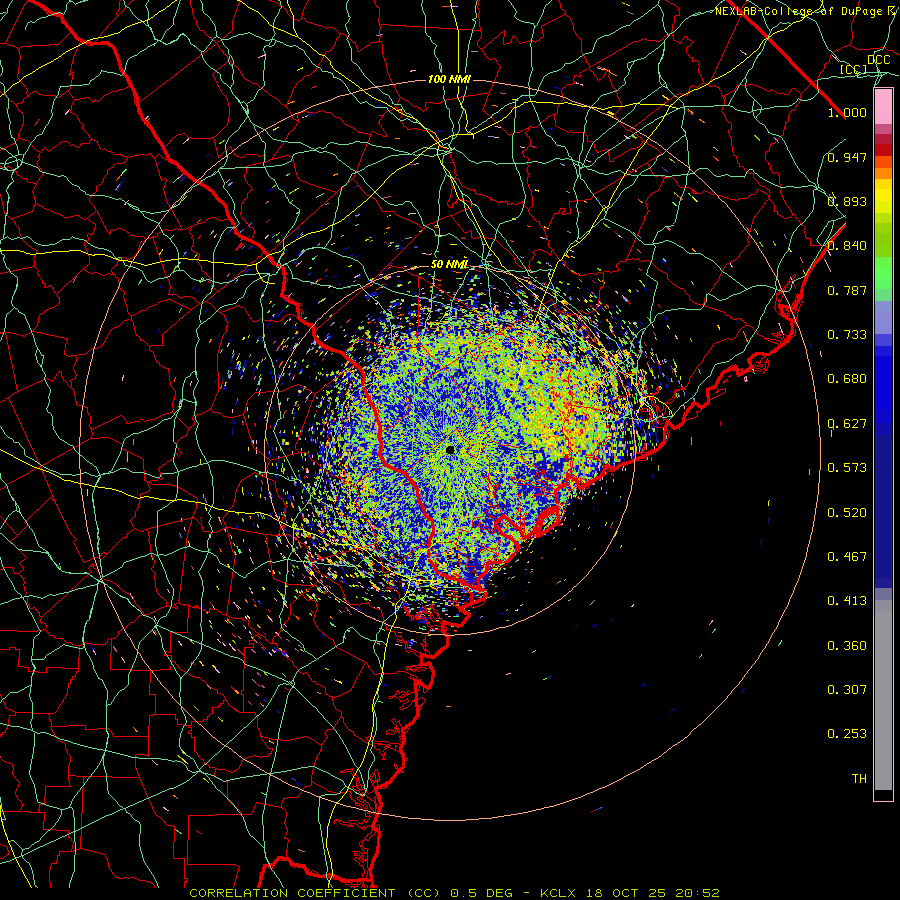The width and height of the screenshot is (900, 900).
Task: Click the 20:52 timestamp text
Action: pyautogui.click(x=698, y=893)
